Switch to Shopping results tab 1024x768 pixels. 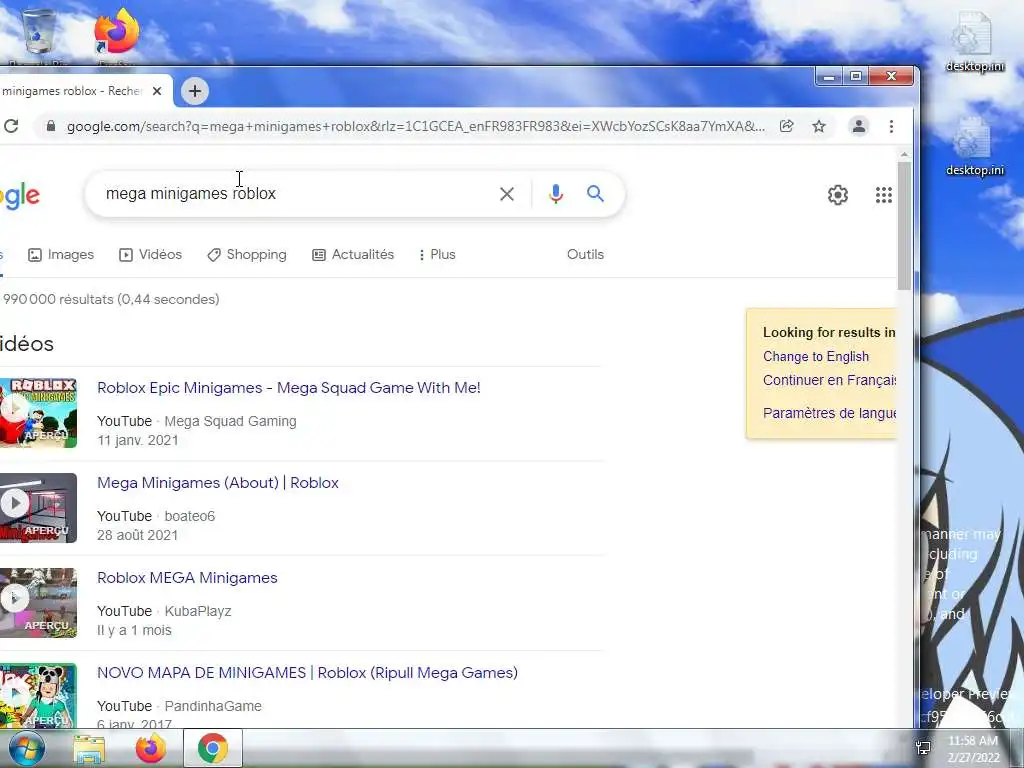click(x=247, y=255)
